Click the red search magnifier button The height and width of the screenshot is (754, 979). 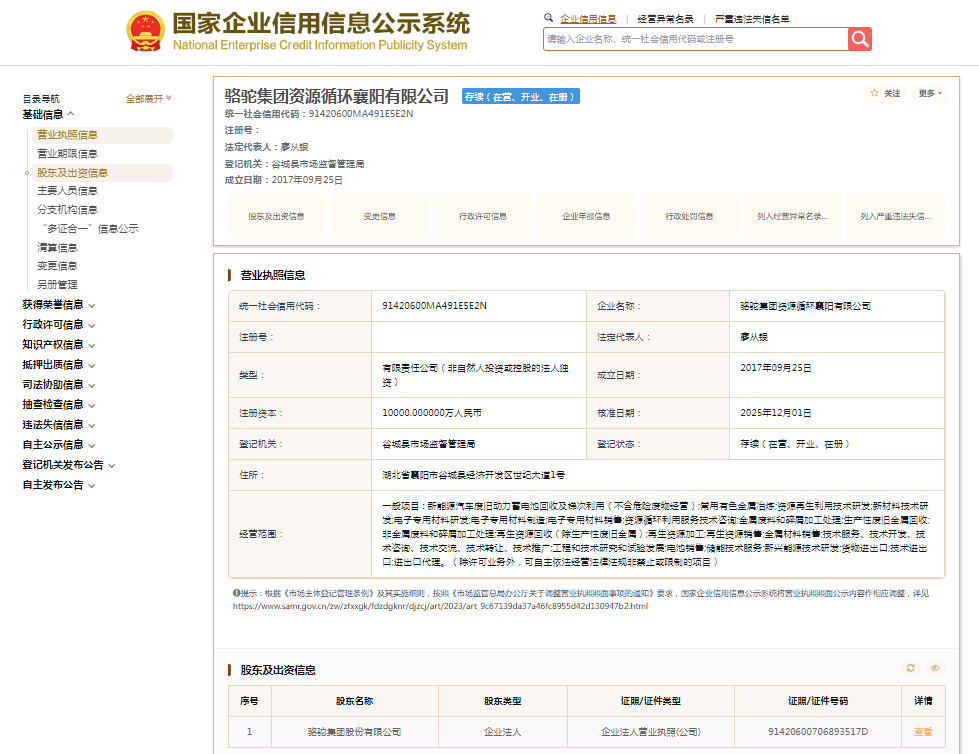click(x=860, y=39)
